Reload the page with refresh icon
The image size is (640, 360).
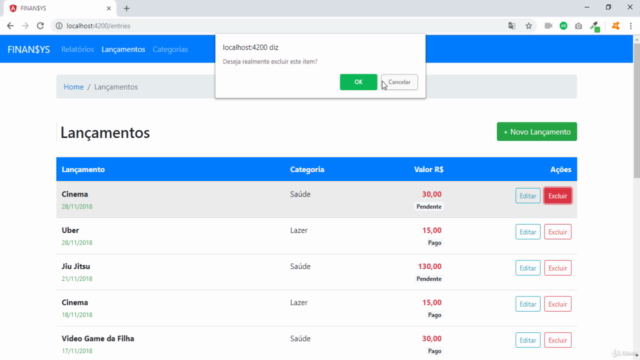click(40, 26)
